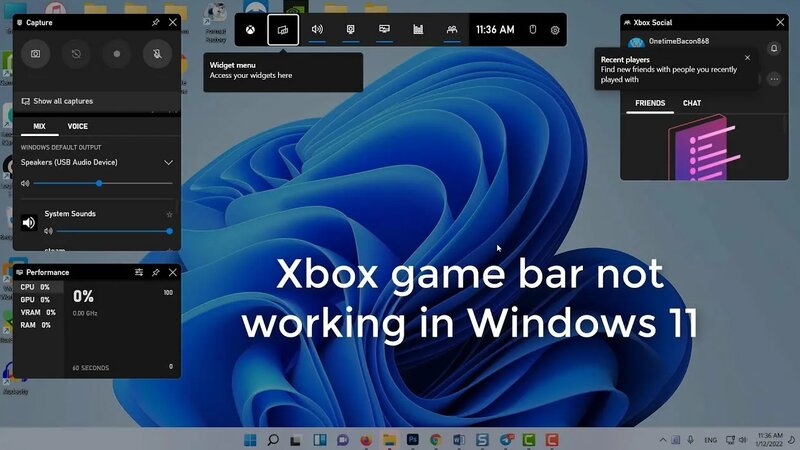Close the Capture widget
800x450 pixels.
[x=173, y=22]
